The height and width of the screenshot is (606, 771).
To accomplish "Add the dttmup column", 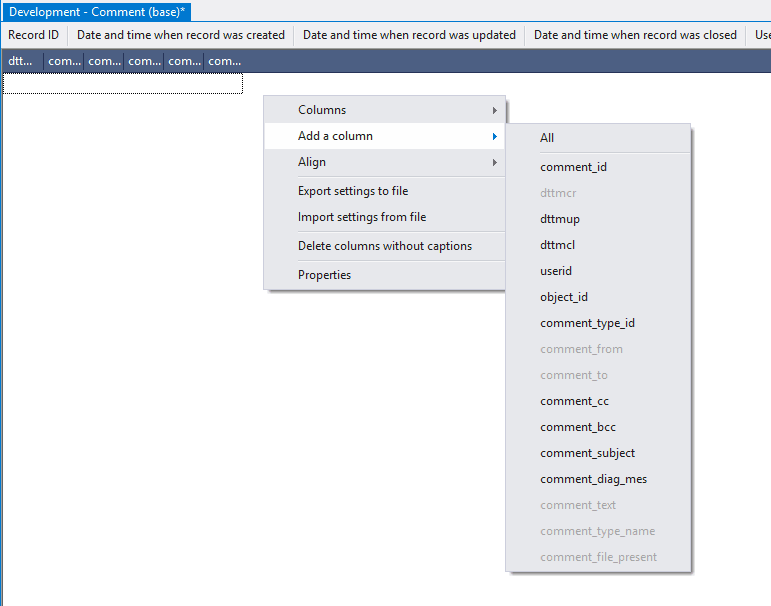I will coord(559,219).
